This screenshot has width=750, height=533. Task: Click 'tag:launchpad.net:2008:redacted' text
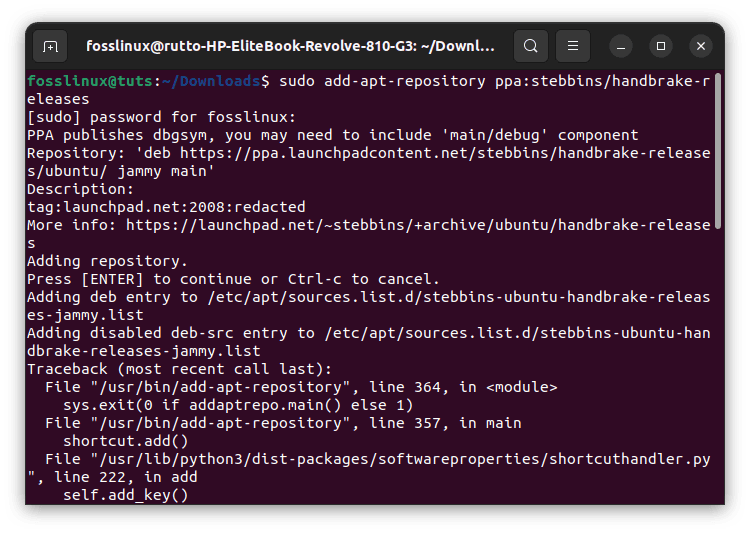pyautogui.click(x=166, y=207)
